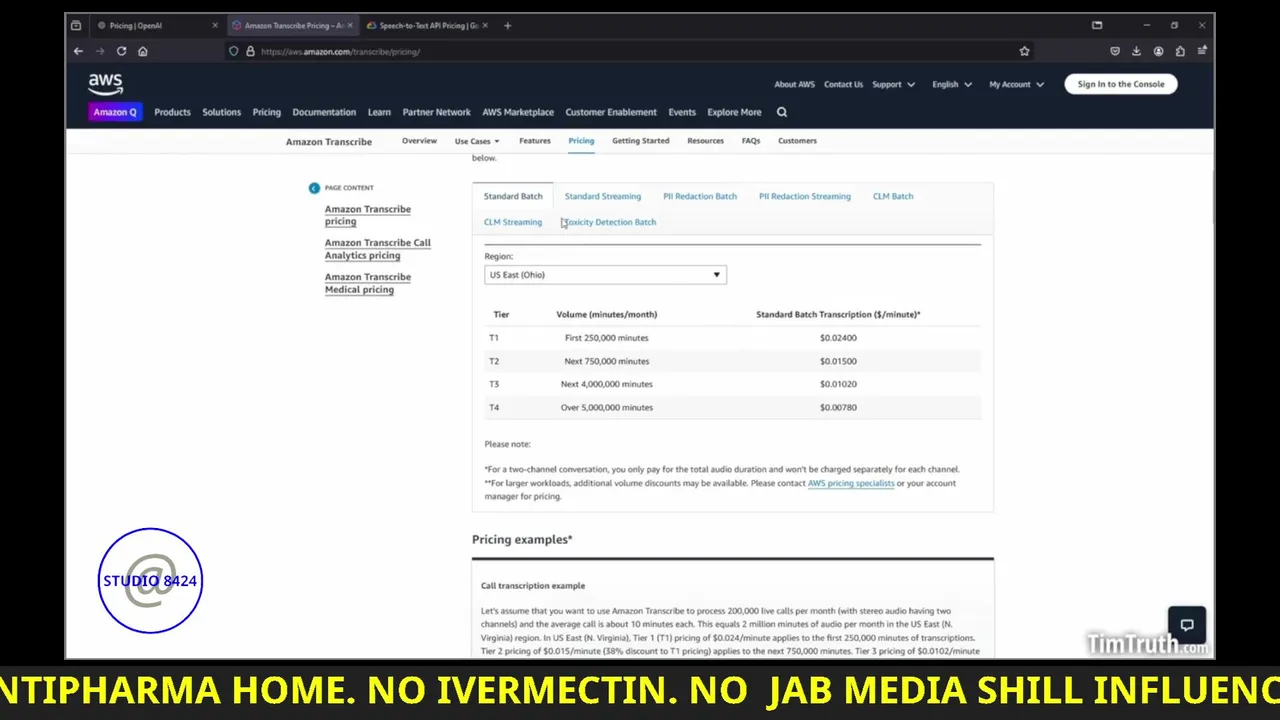The height and width of the screenshot is (720, 1280).
Task: Open the Solutions menu
Action: [x=221, y=112]
